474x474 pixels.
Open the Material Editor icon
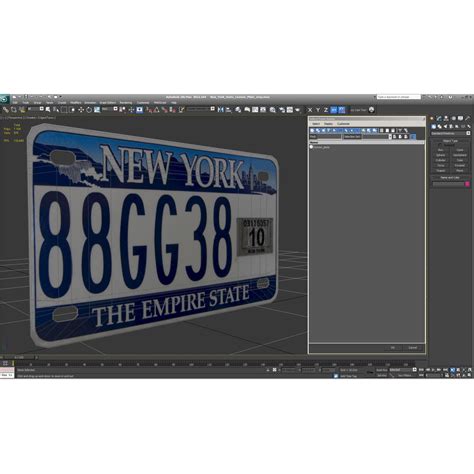273,109
